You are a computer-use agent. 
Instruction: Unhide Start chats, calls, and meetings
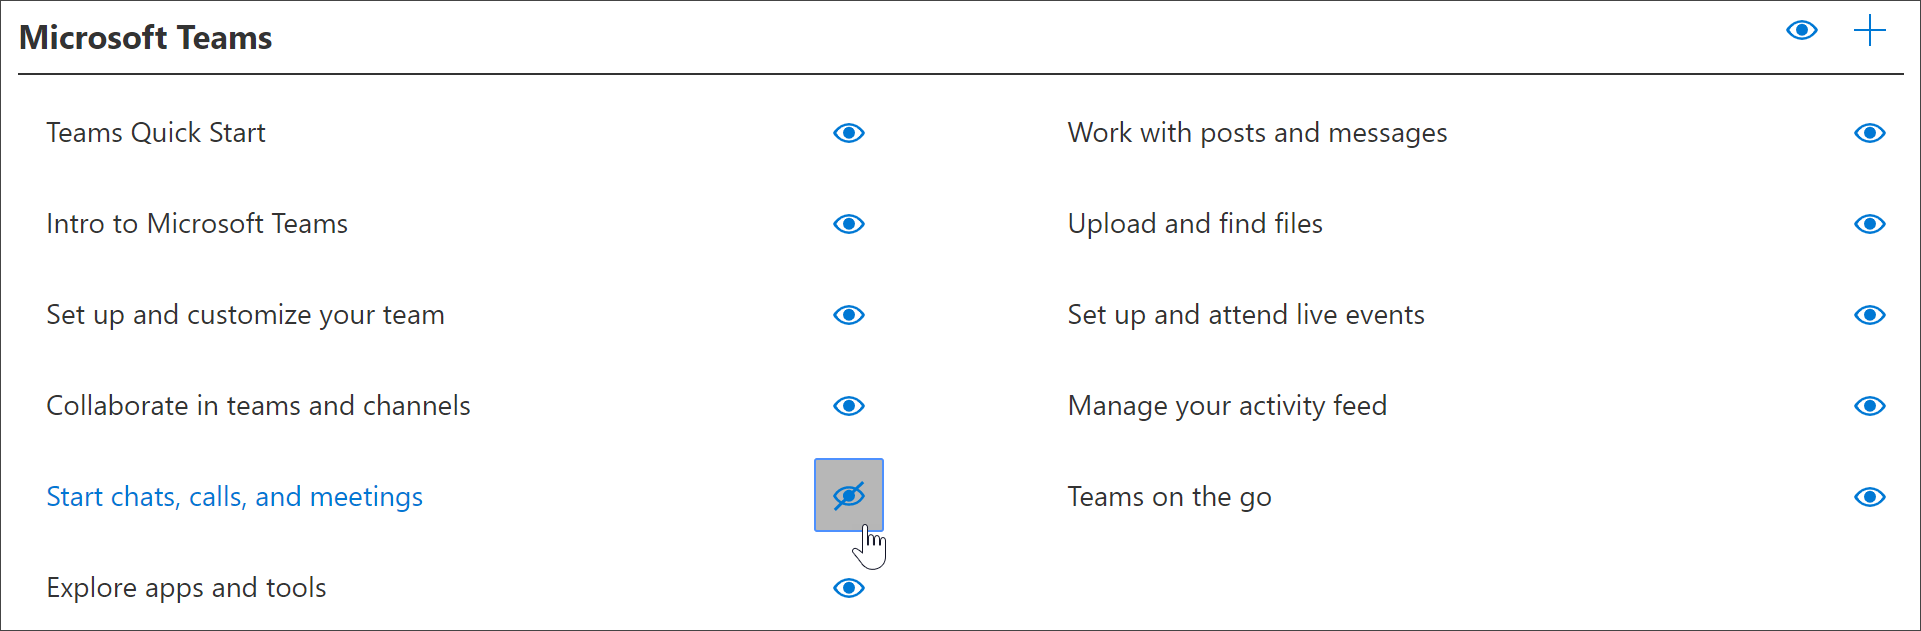(x=849, y=495)
